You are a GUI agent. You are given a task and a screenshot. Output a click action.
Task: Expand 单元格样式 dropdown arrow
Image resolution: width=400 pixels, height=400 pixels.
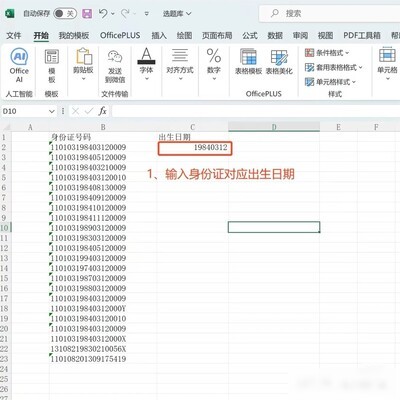(x=354, y=82)
